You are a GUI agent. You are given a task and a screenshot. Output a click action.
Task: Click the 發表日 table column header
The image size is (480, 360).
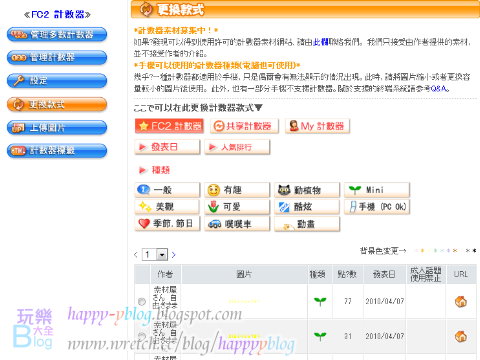point(384,274)
